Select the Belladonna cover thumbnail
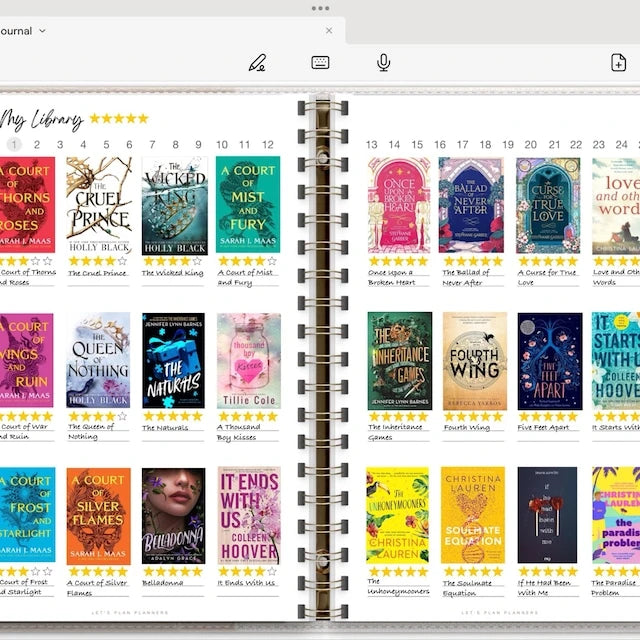 click(x=173, y=516)
